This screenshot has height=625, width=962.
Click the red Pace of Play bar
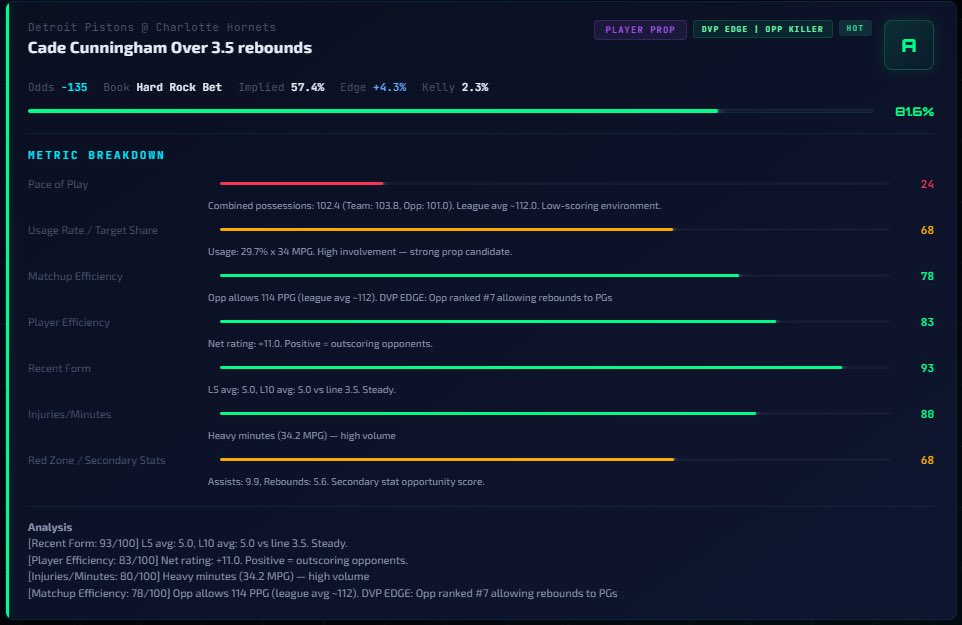click(301, 183)
